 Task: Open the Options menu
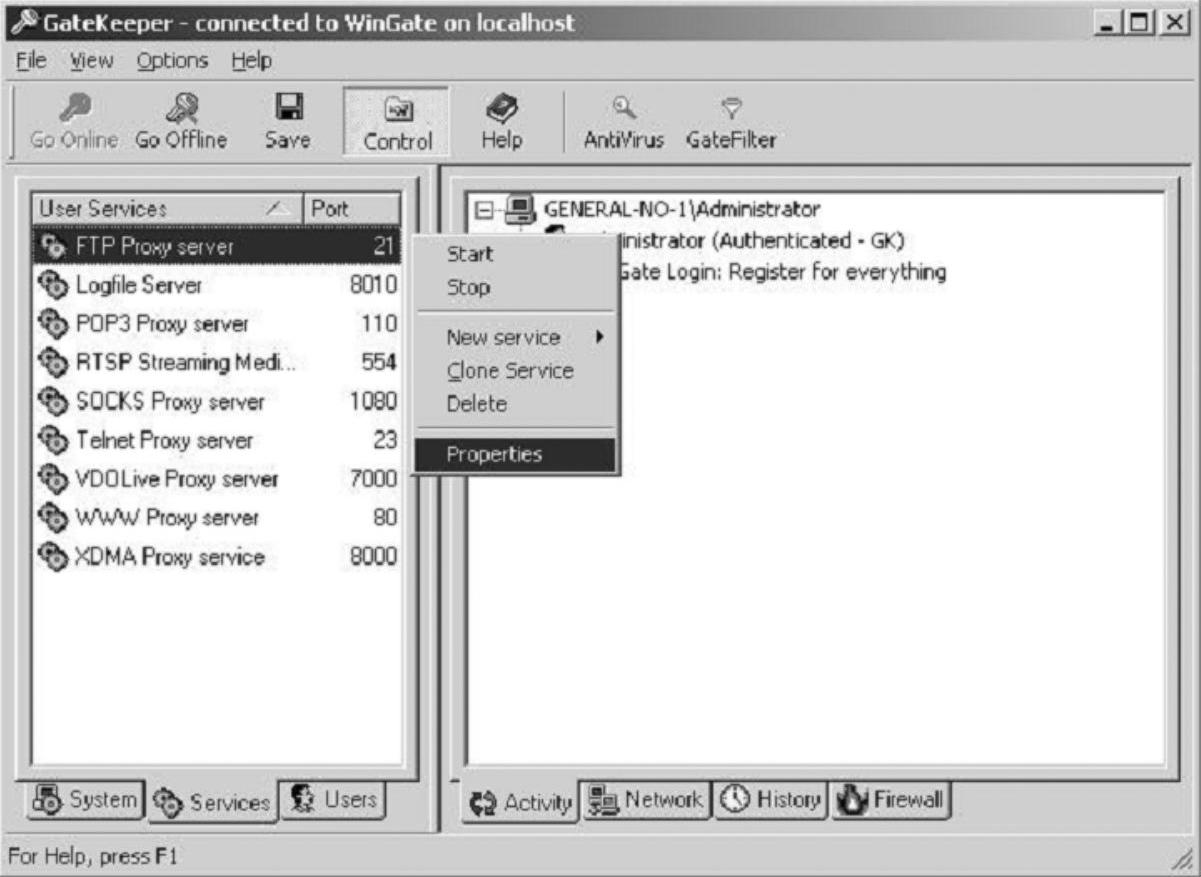pos(172,61)
